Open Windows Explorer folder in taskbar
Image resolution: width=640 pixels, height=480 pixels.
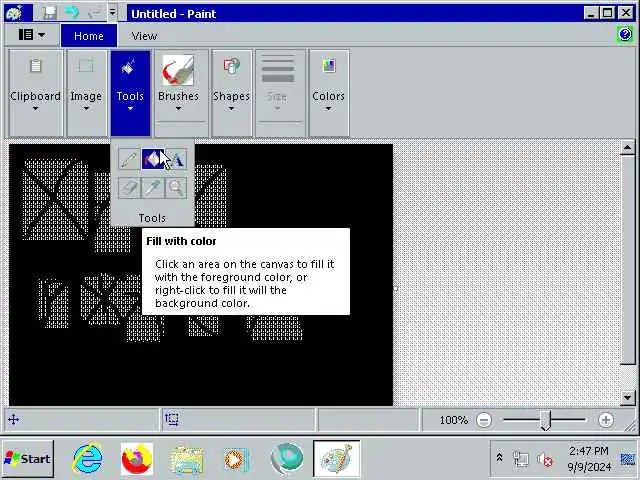[186, 460]
